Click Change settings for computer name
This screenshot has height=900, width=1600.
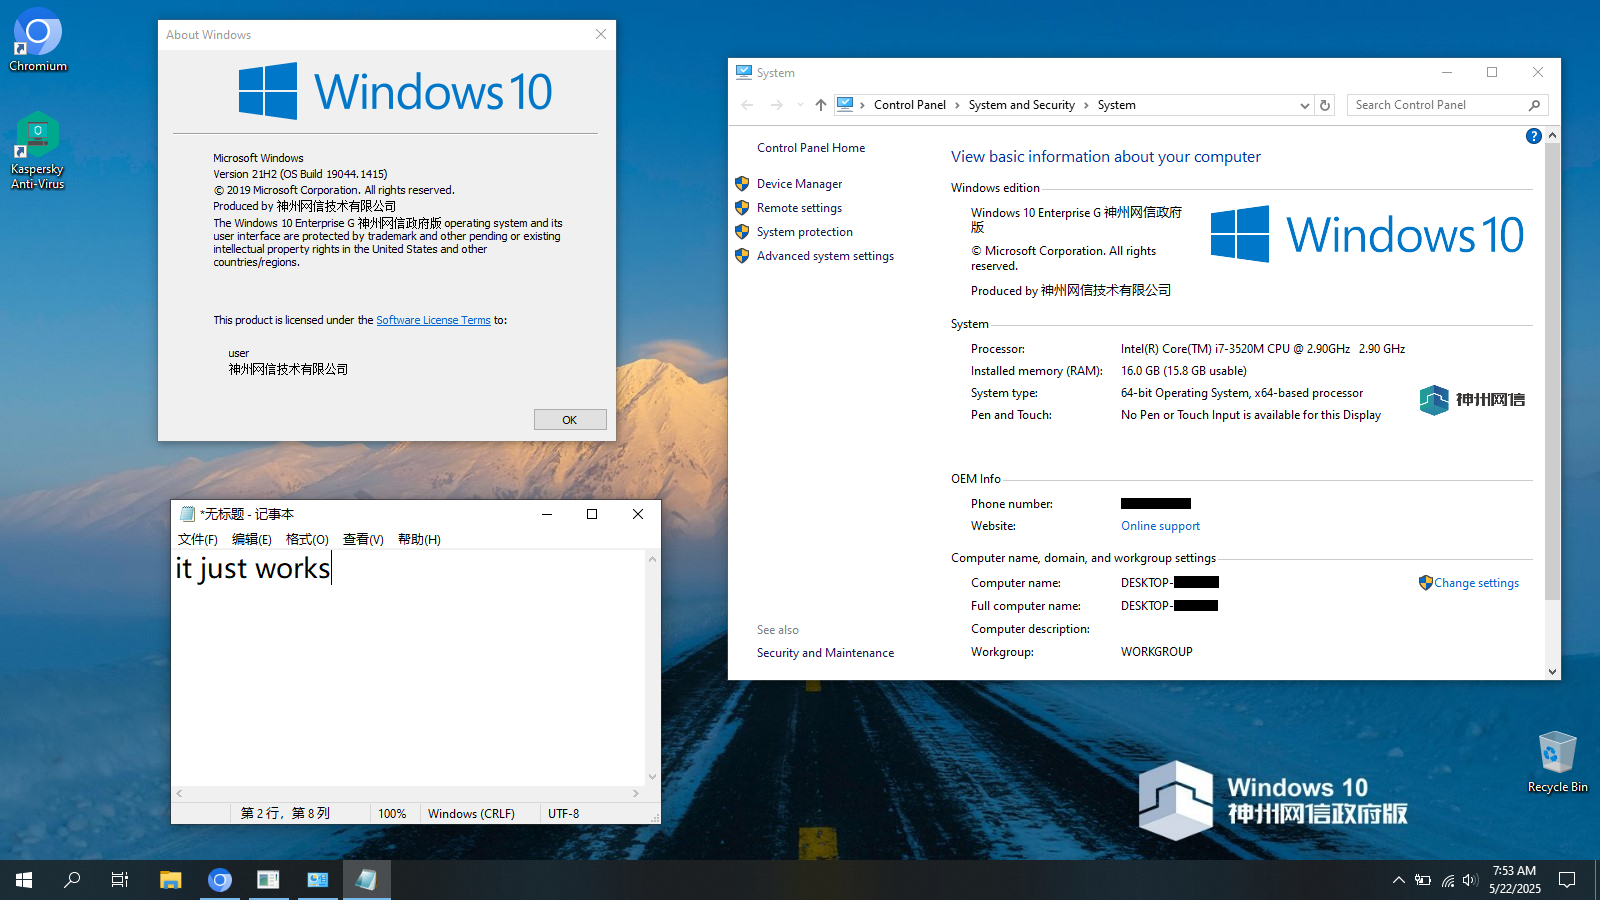[1475, 583]
